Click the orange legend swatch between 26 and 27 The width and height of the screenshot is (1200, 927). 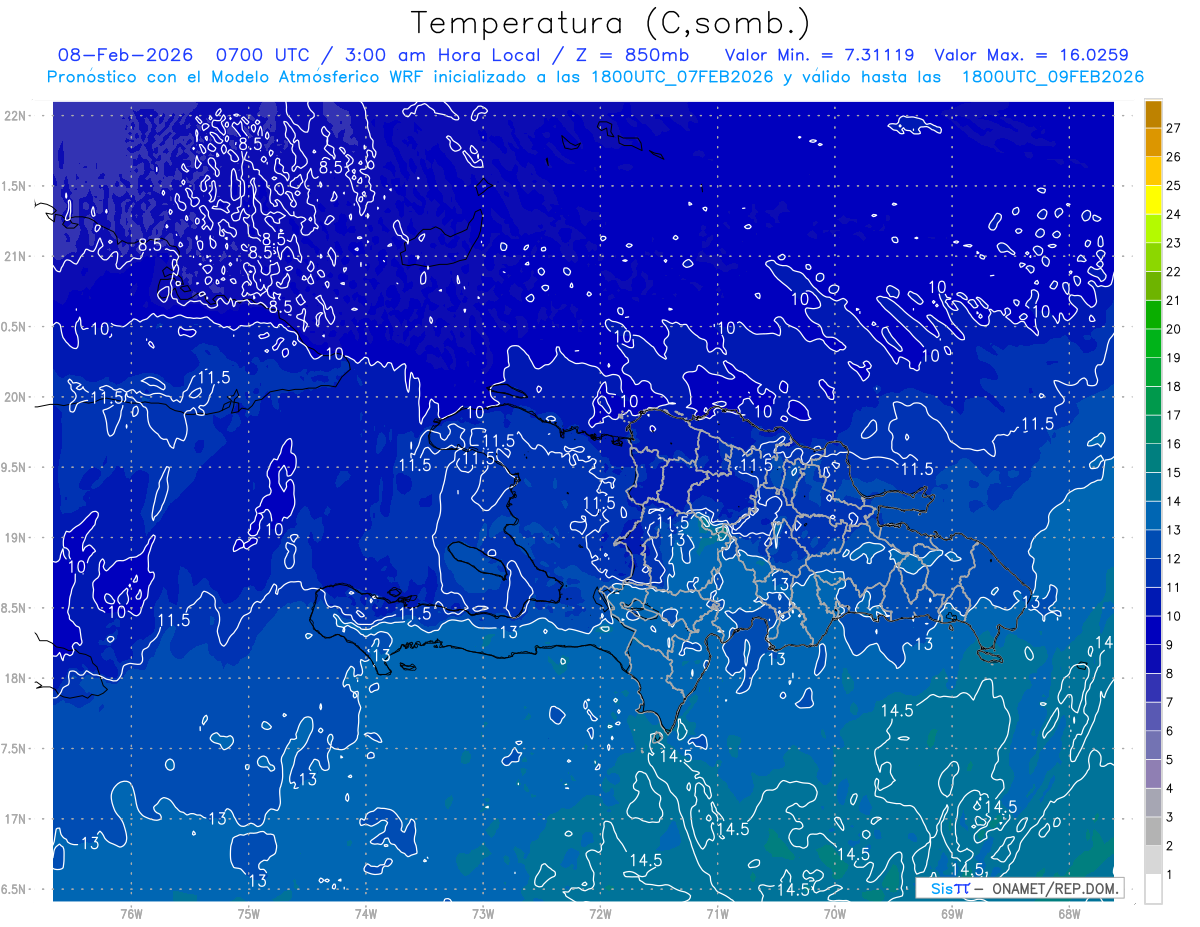coord(1153,142)
